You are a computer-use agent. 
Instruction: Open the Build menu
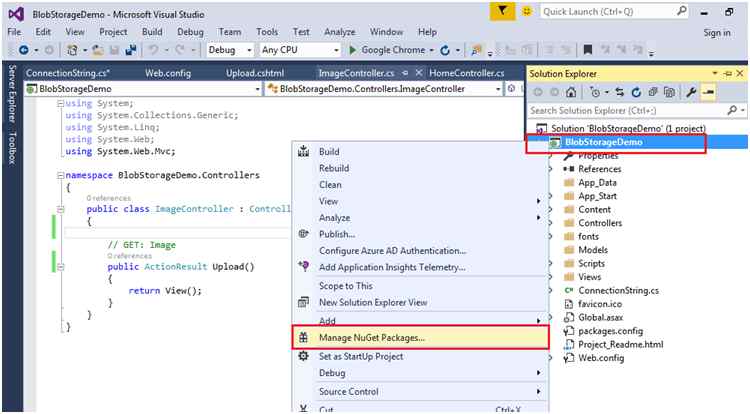[152, 32]
